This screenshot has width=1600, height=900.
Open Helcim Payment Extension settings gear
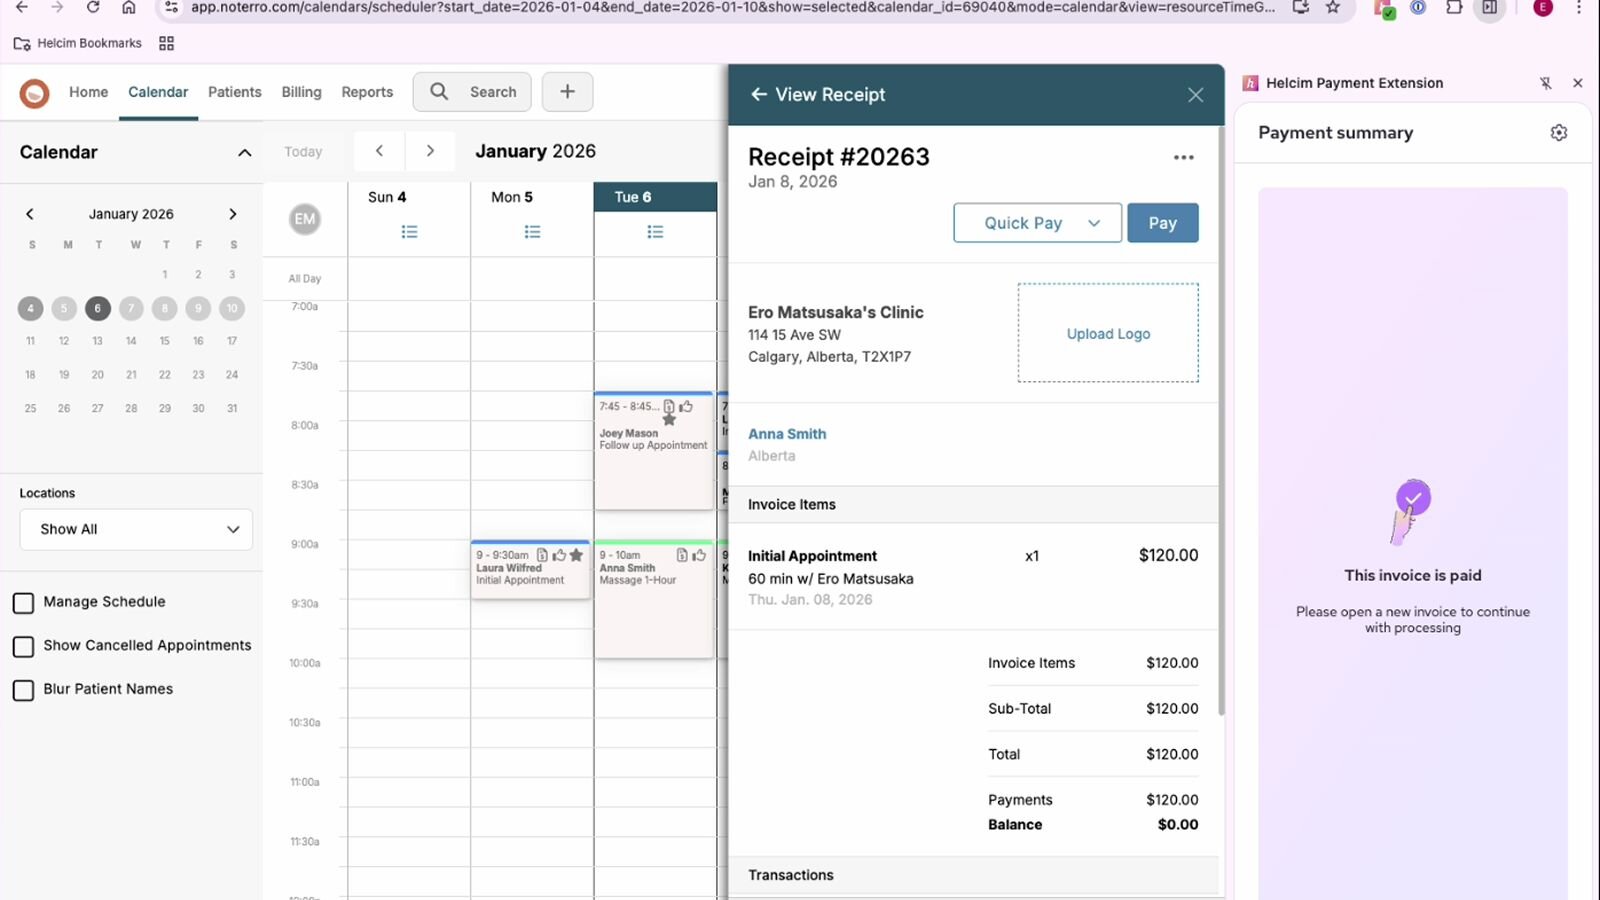click(1558, 133)
